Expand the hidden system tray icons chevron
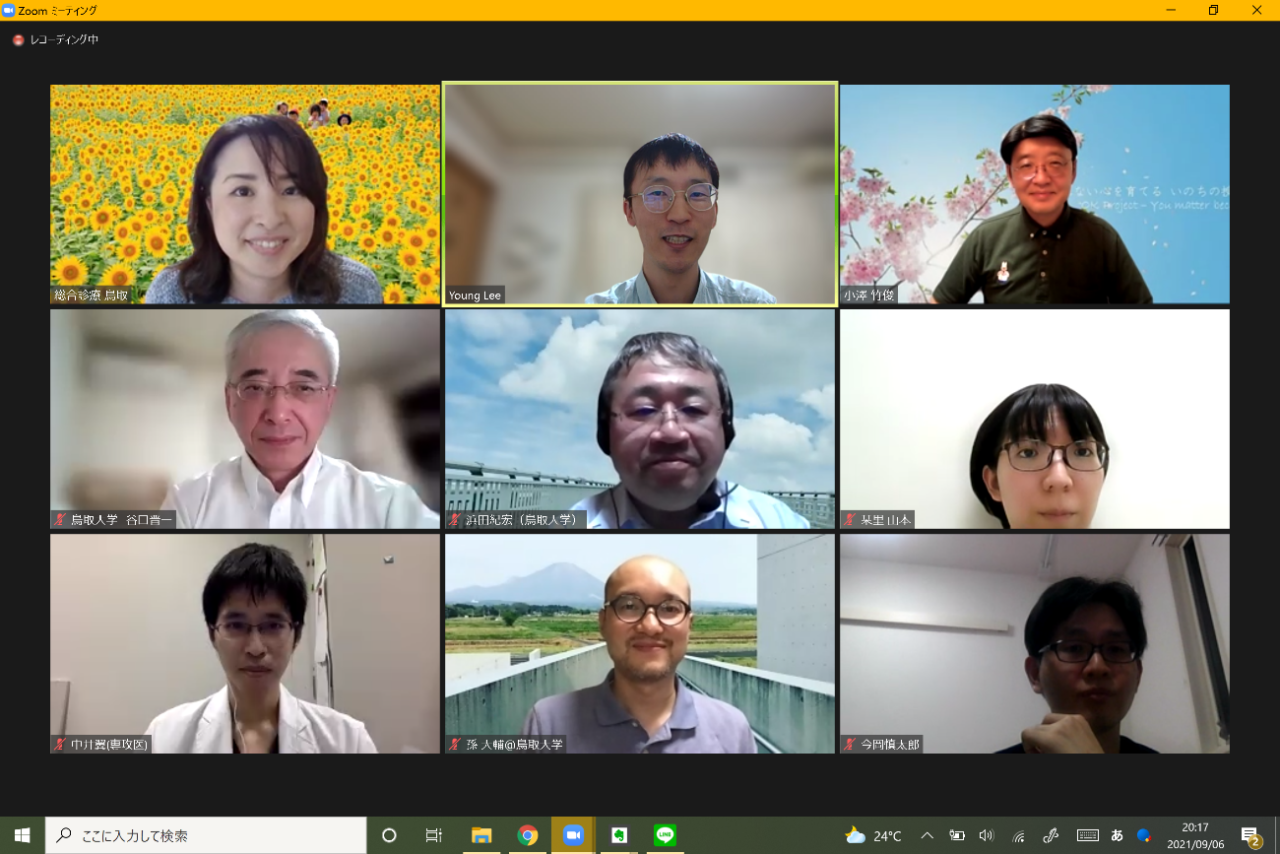This screenshot has height=854, width=1280. [x=927, y=835]
